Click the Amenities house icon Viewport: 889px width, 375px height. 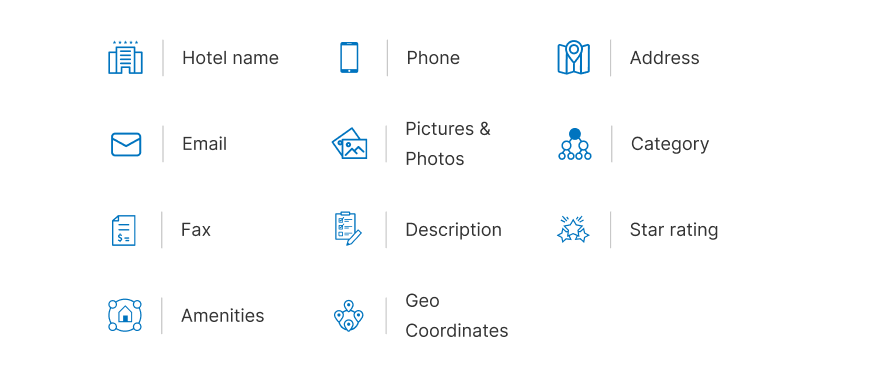tap(125, 315)
